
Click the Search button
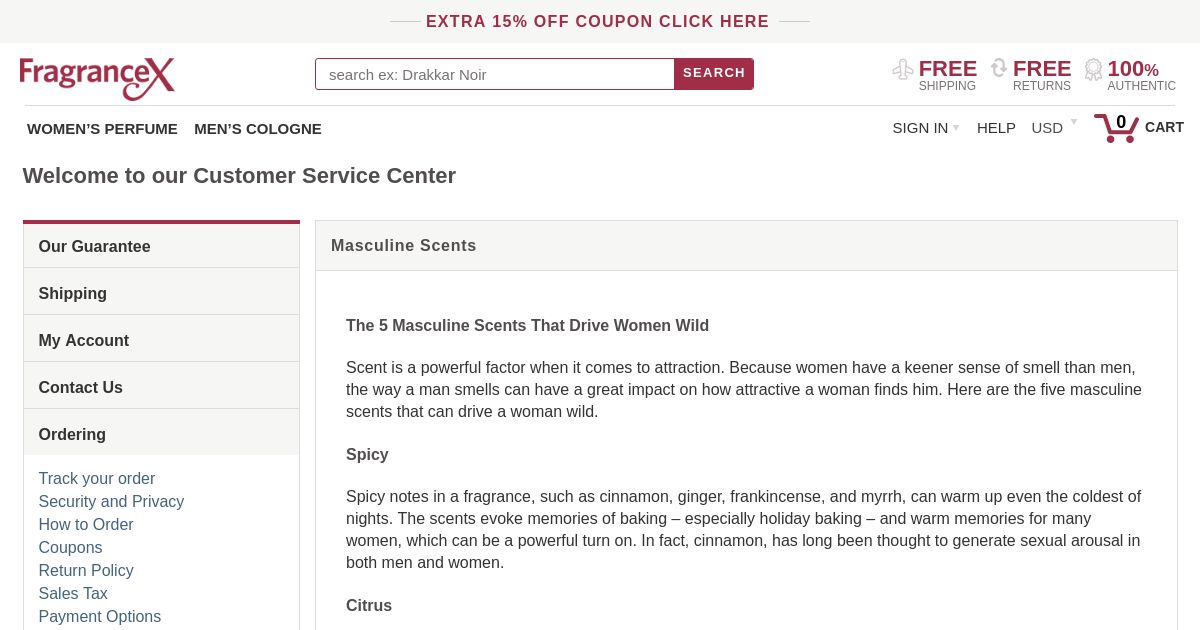click(x=714, y=74)
